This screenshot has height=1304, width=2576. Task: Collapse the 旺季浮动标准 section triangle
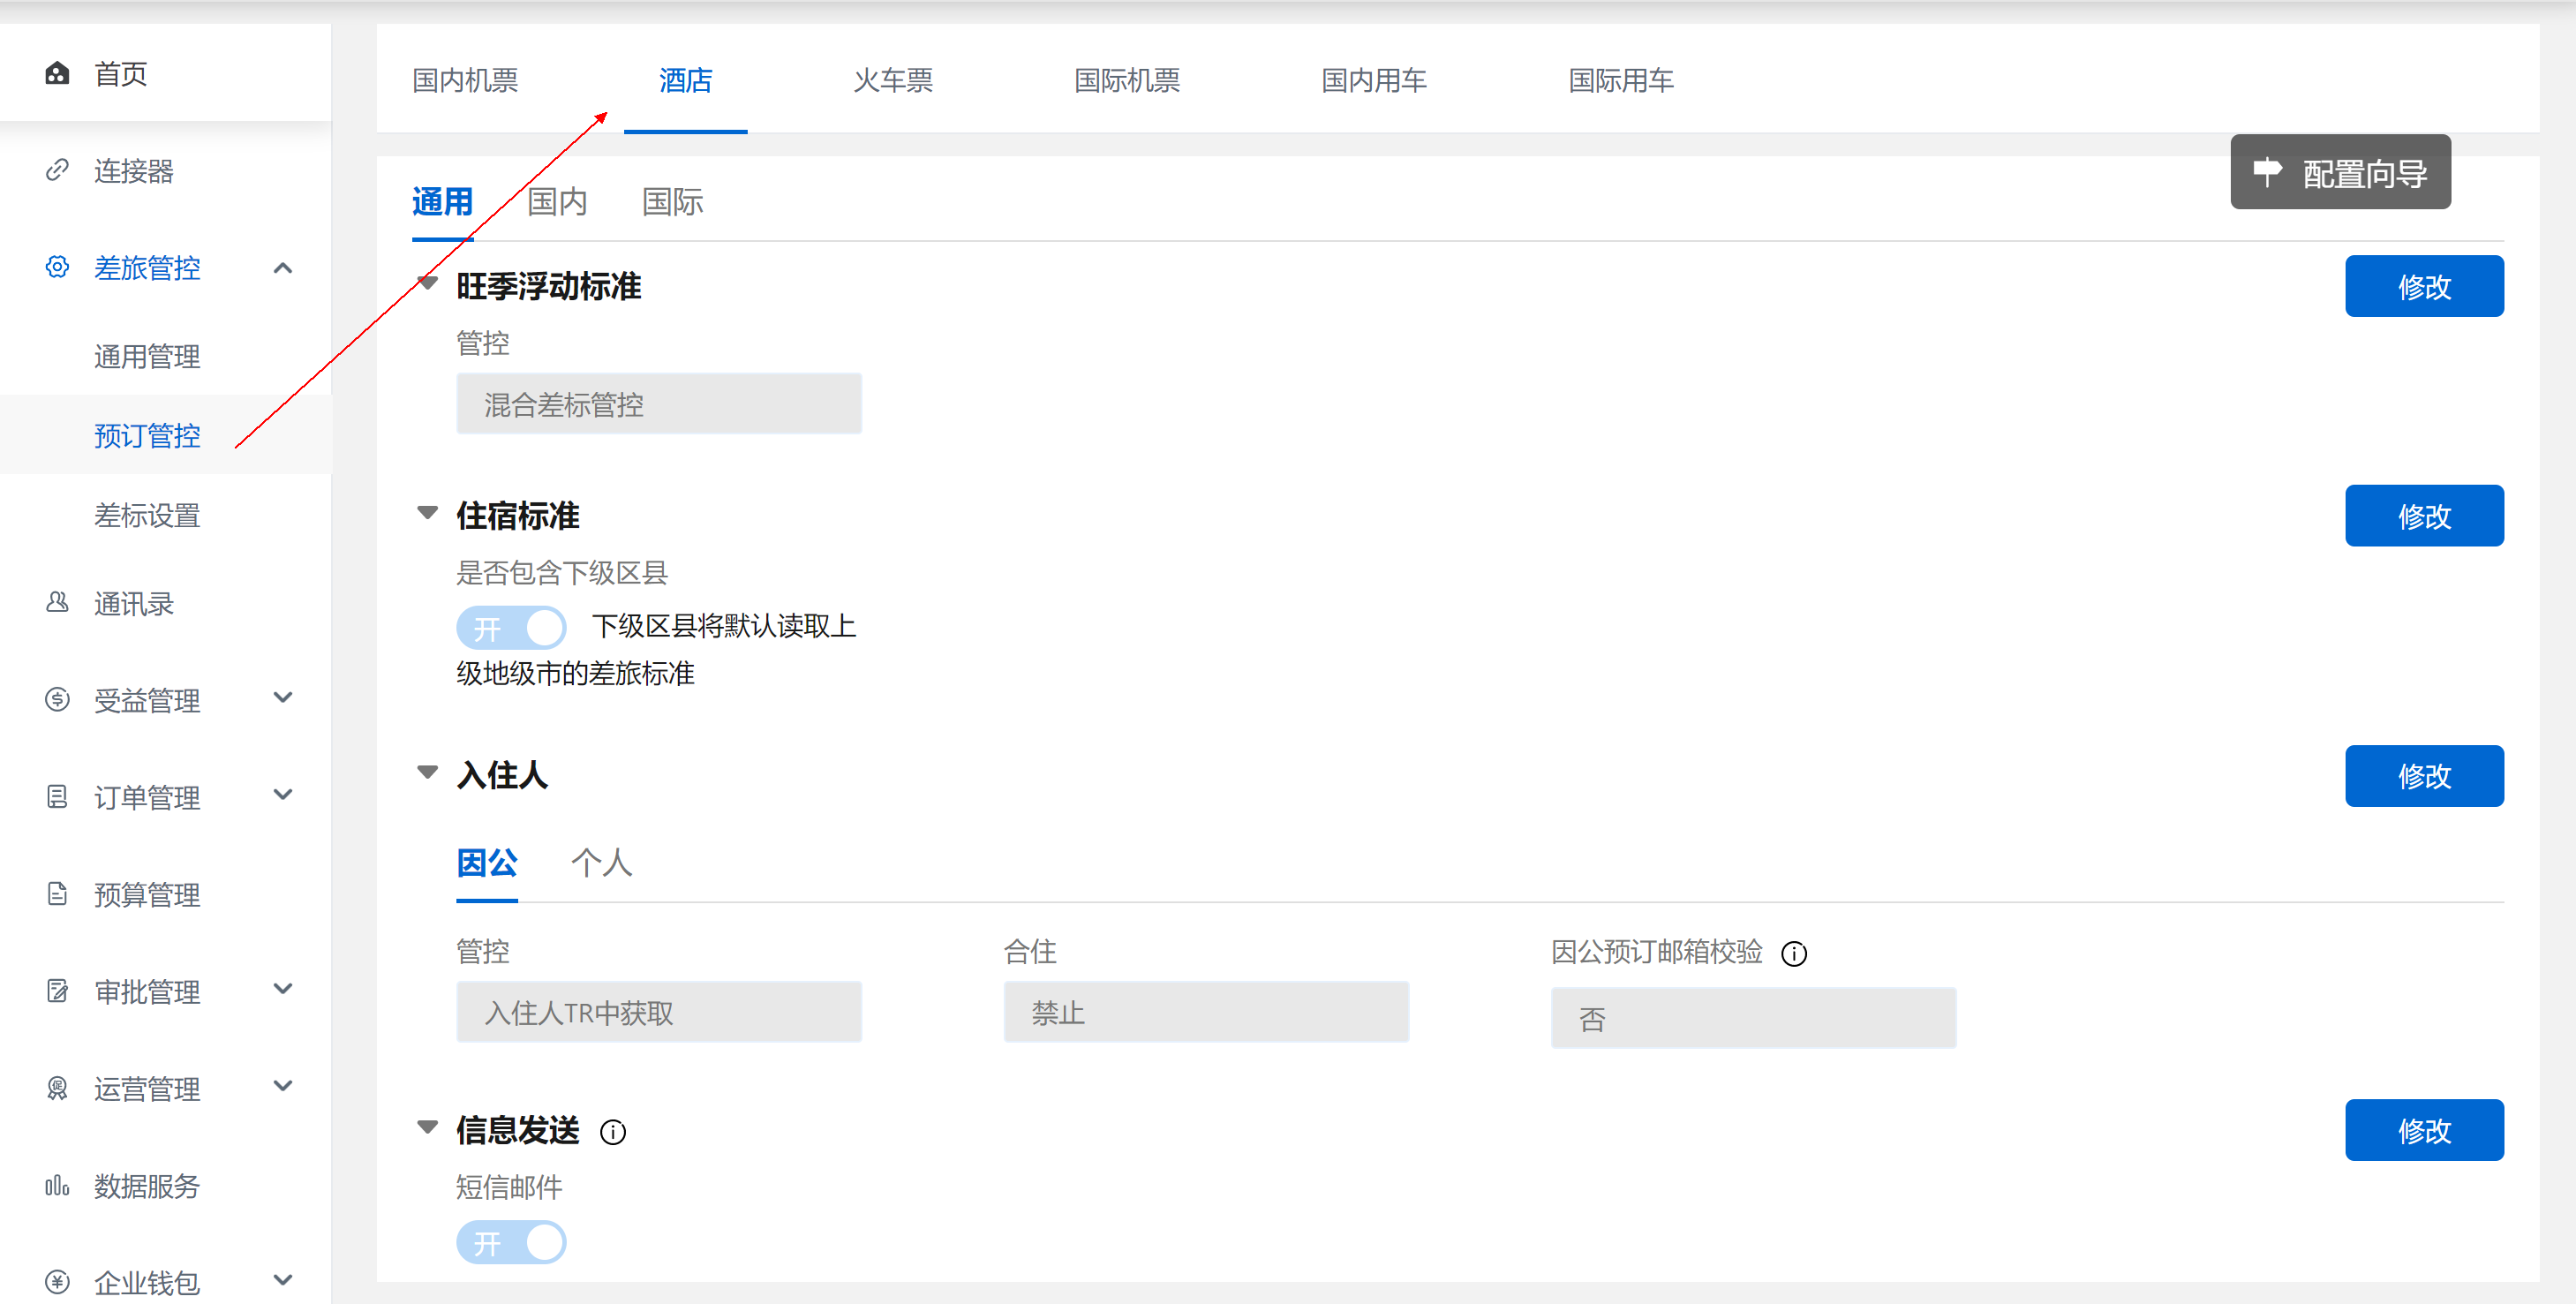coord(427,283)
